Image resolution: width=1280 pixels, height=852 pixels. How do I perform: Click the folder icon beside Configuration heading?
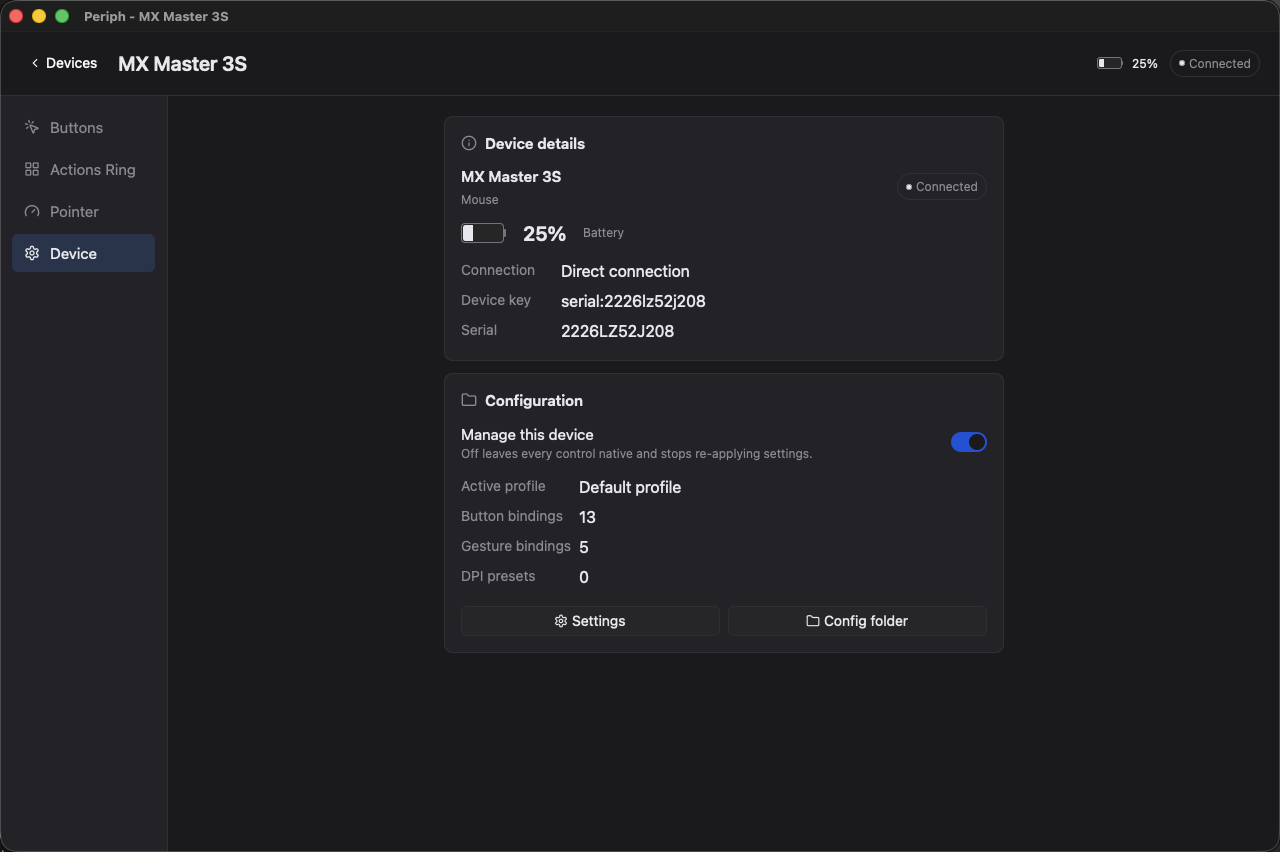coord(469,400)
